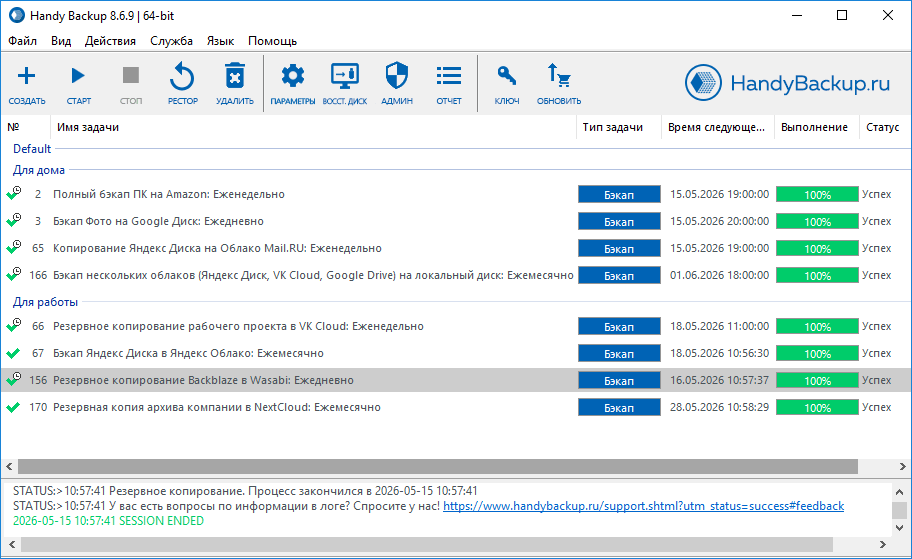Click status check icon of task 2
The width and height of the screenshot is (912, 559).
(13, 194)
